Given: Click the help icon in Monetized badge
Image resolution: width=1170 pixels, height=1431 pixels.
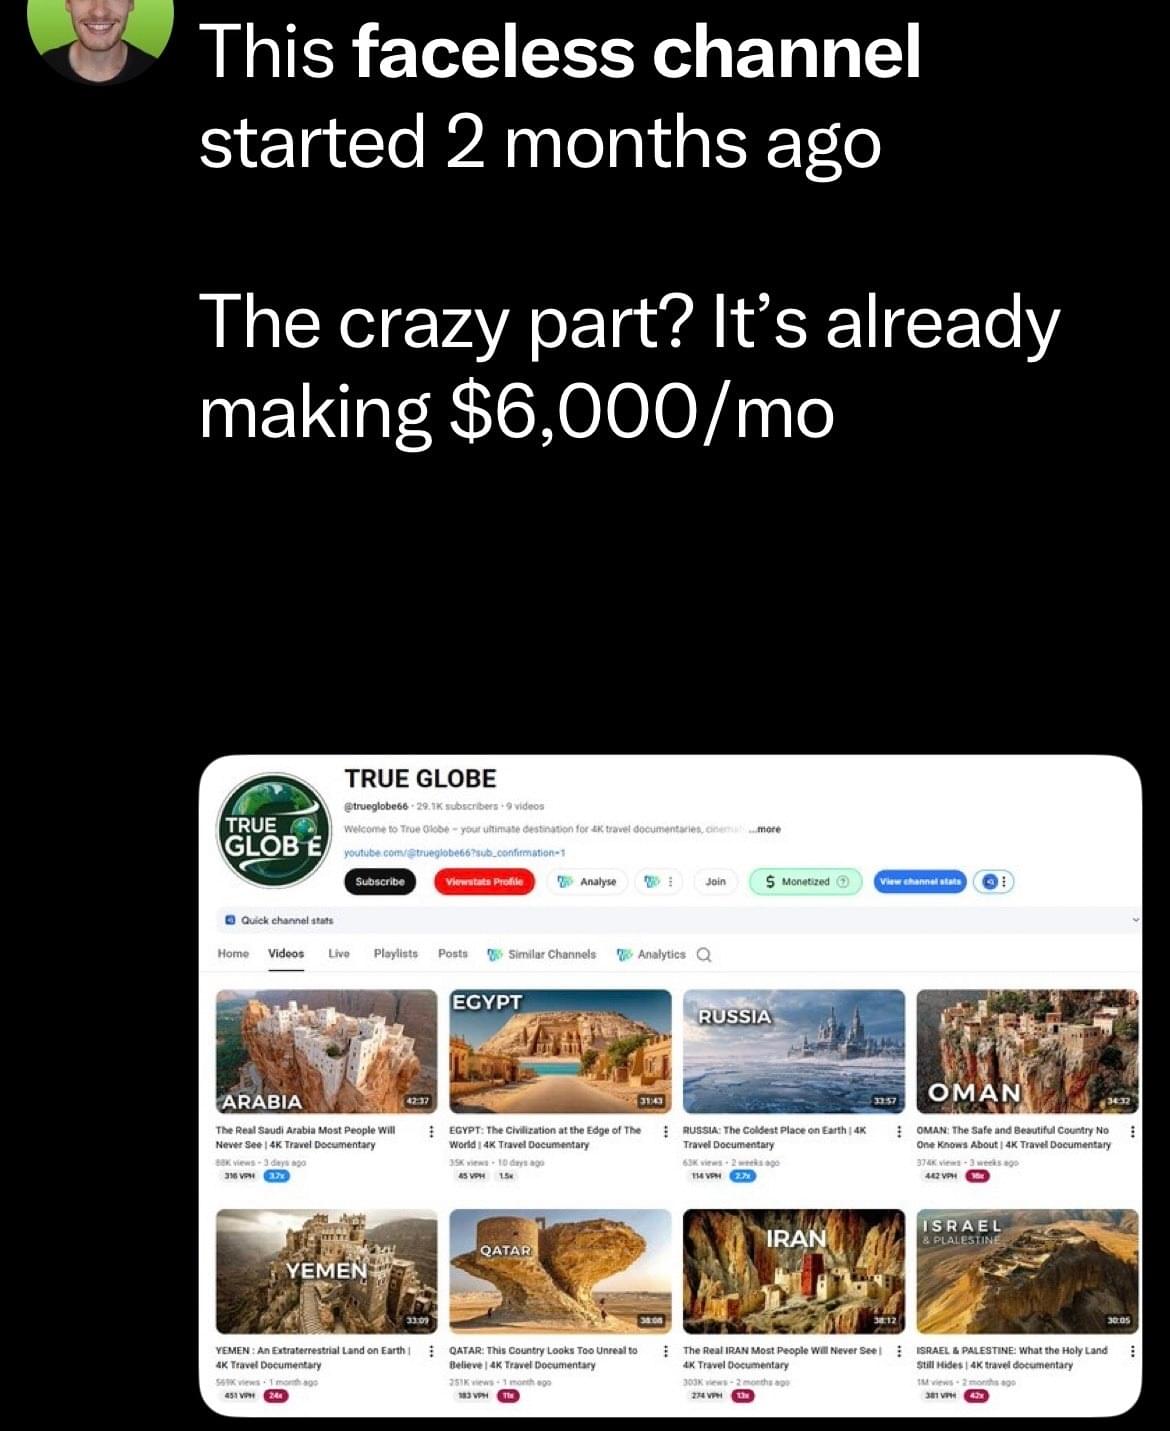Looking at the screenshot, I should [843, 882].
